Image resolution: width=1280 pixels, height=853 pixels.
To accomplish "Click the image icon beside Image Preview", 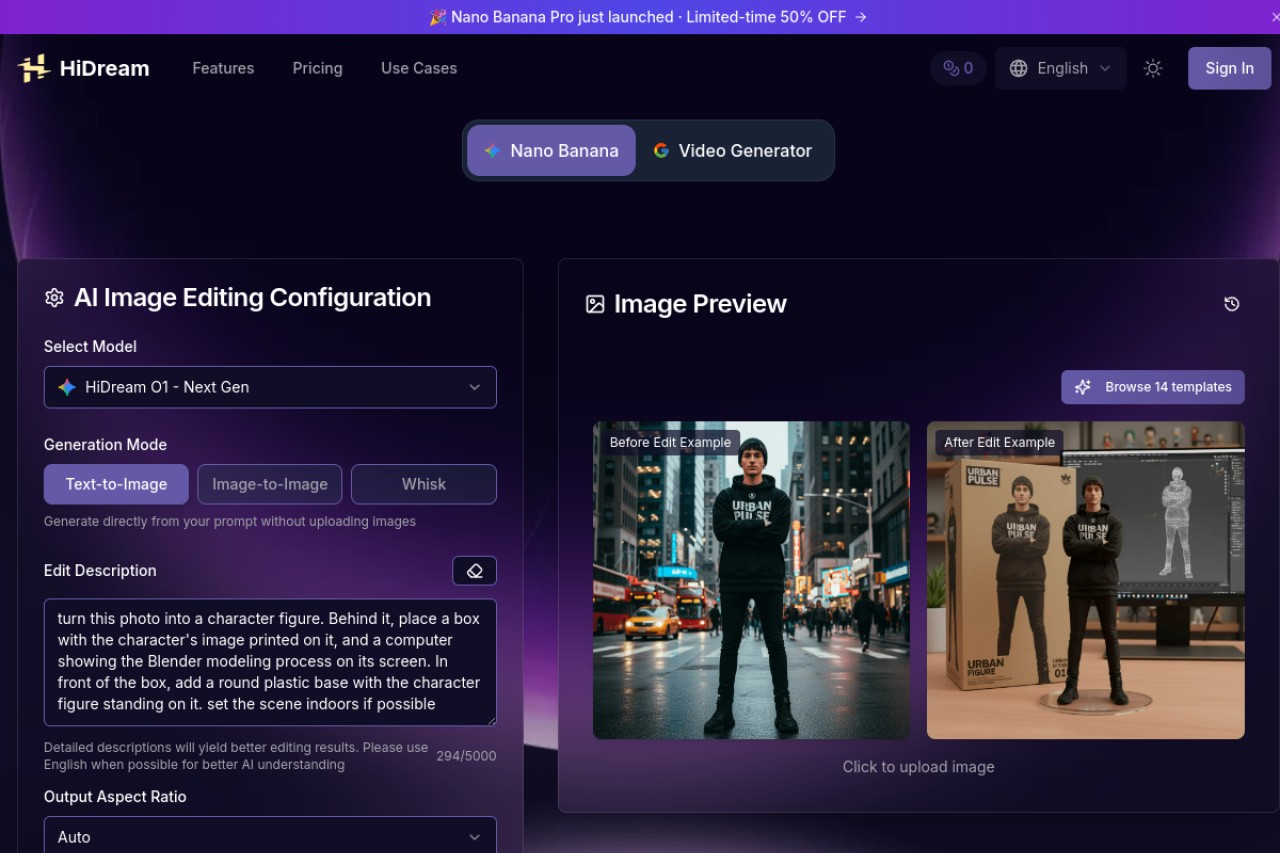I will click(x=595, y=304).
